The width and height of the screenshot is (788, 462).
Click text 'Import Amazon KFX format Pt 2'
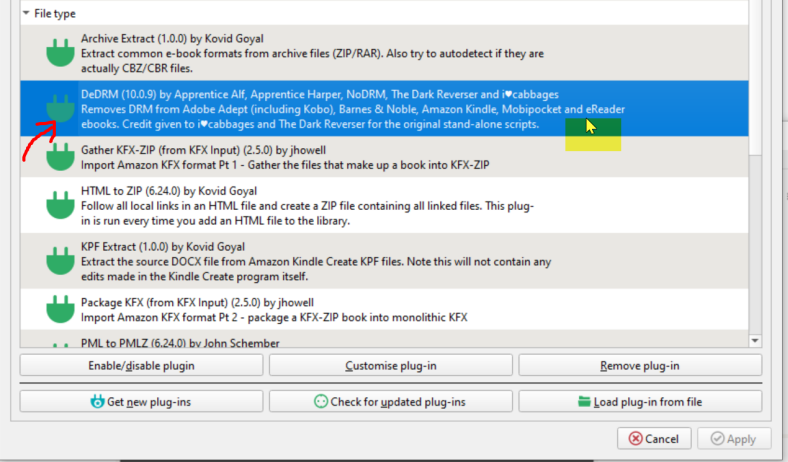pos(159,318)
